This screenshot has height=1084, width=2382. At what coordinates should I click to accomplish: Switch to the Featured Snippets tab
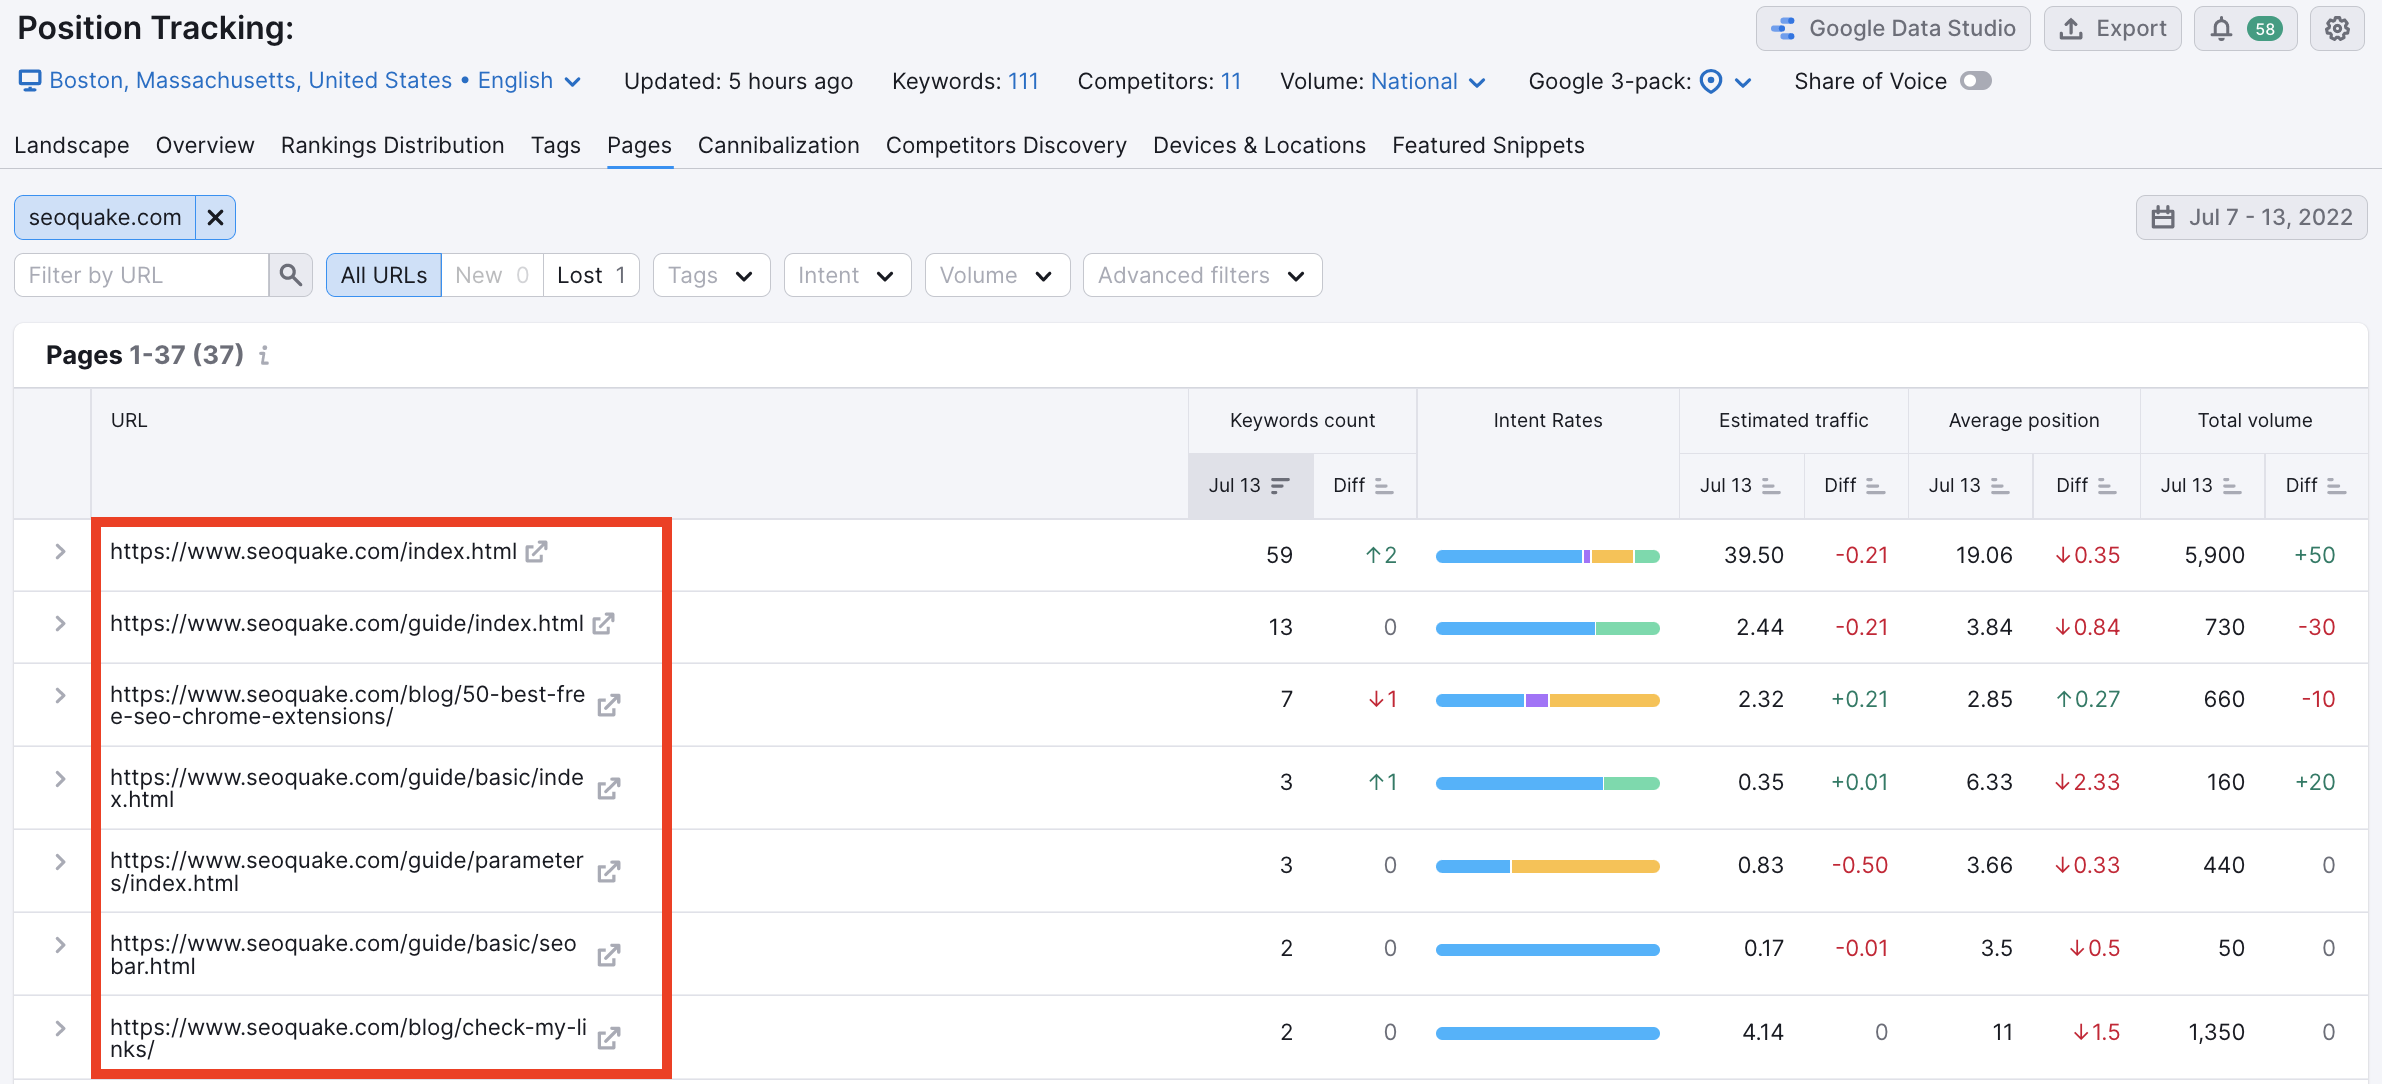coord(1488,146)
